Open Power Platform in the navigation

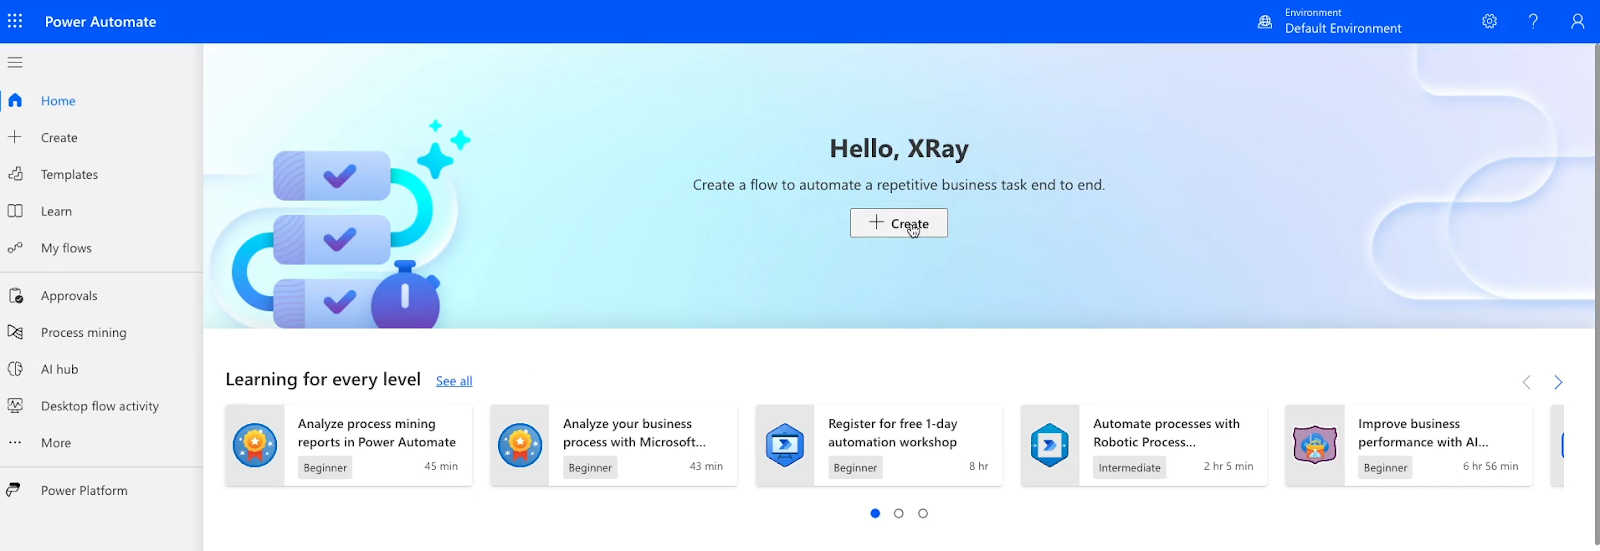[84, 491]
